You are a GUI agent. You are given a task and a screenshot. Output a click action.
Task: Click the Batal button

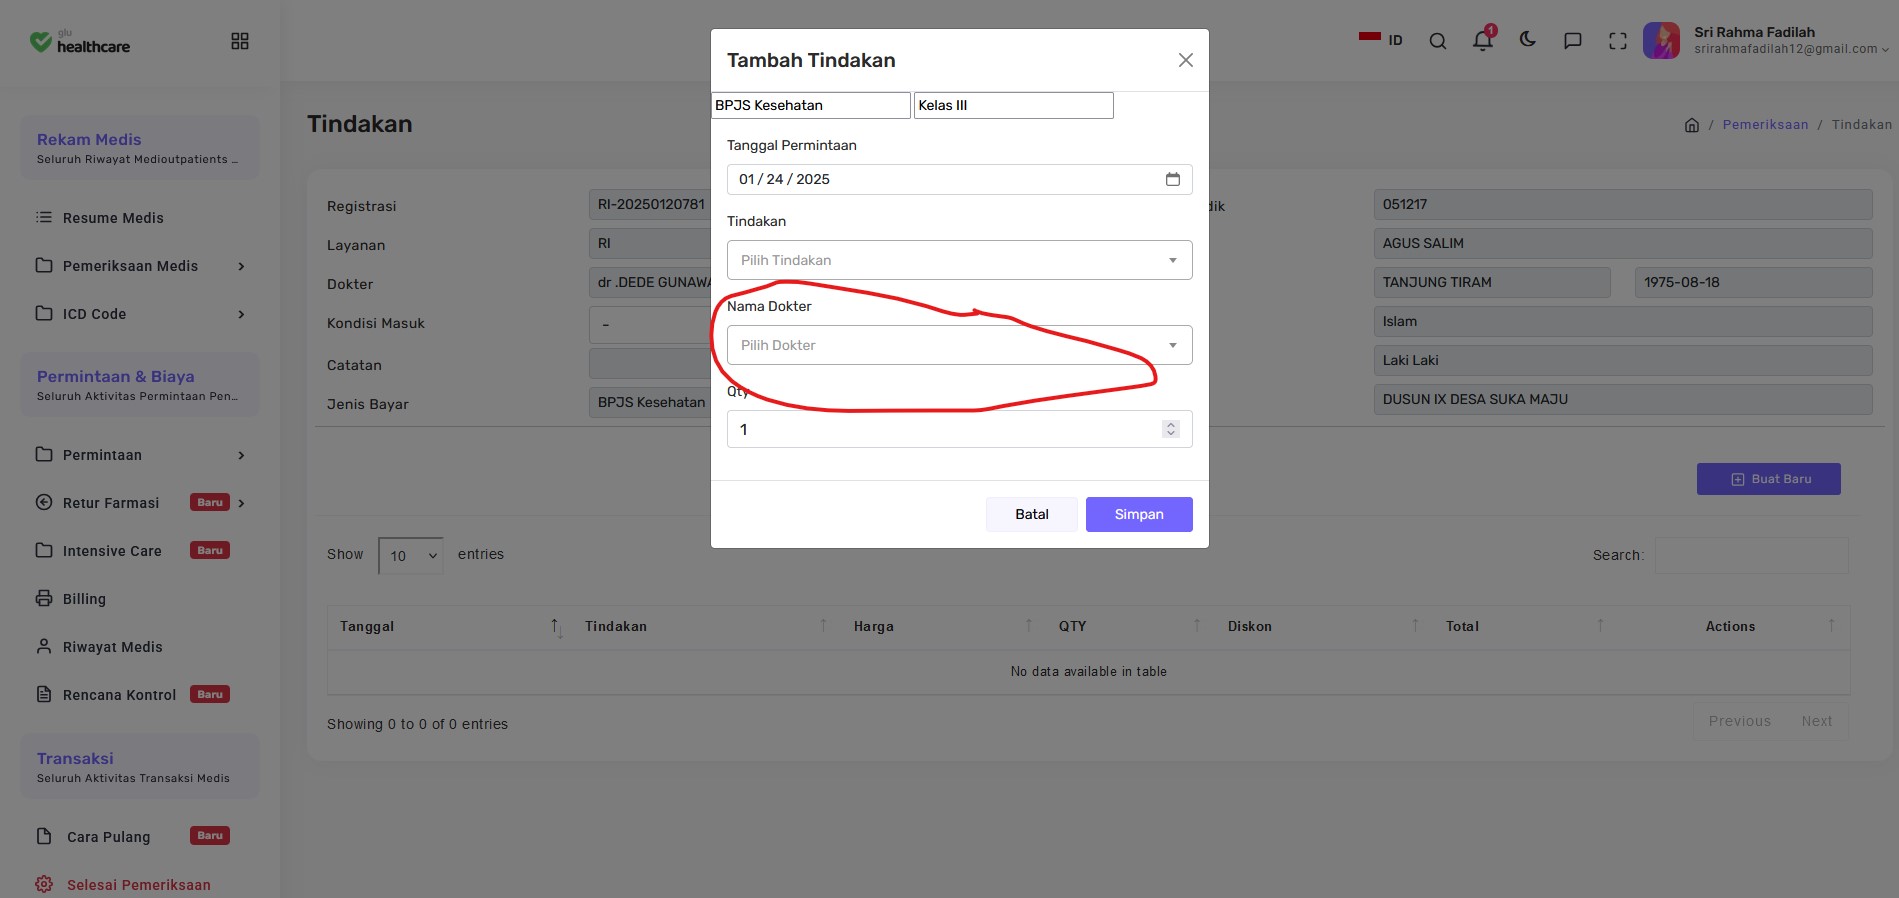coord(1032,514)
